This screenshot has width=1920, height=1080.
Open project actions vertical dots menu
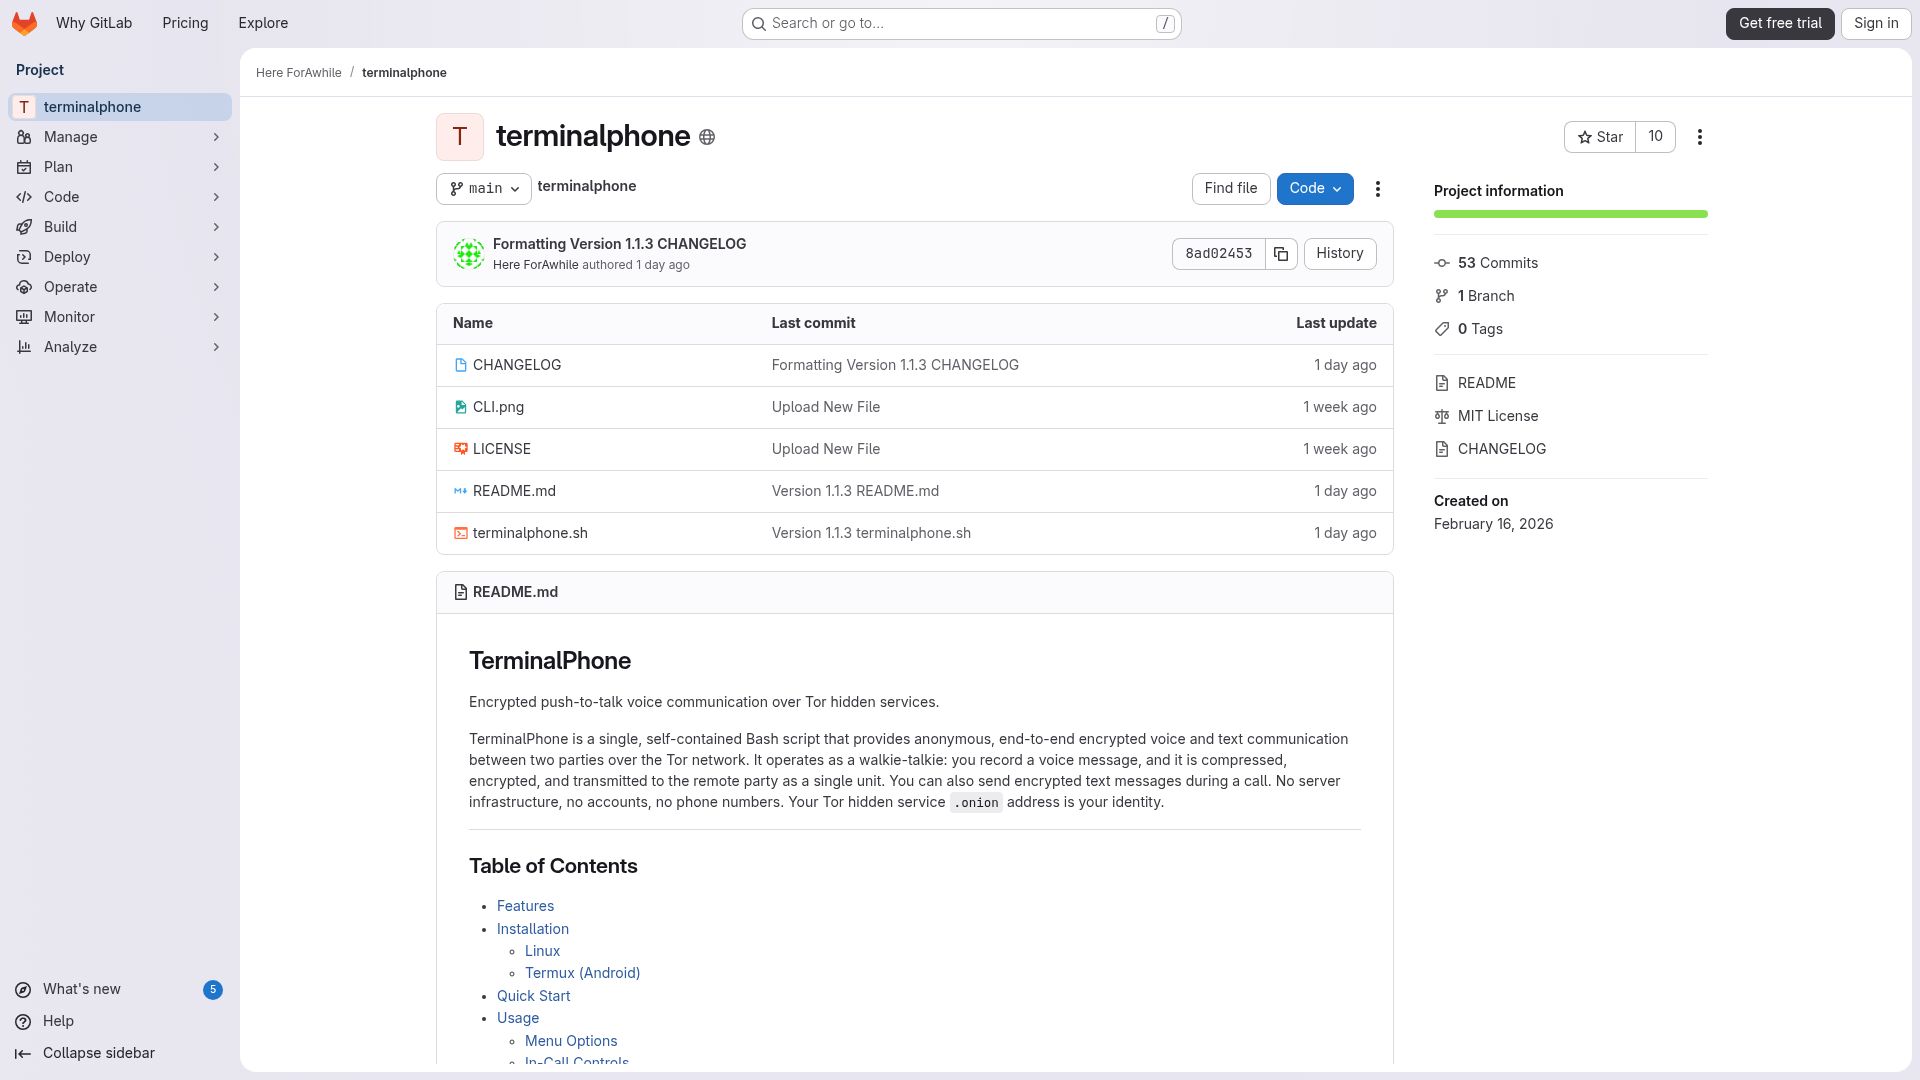1700,137
